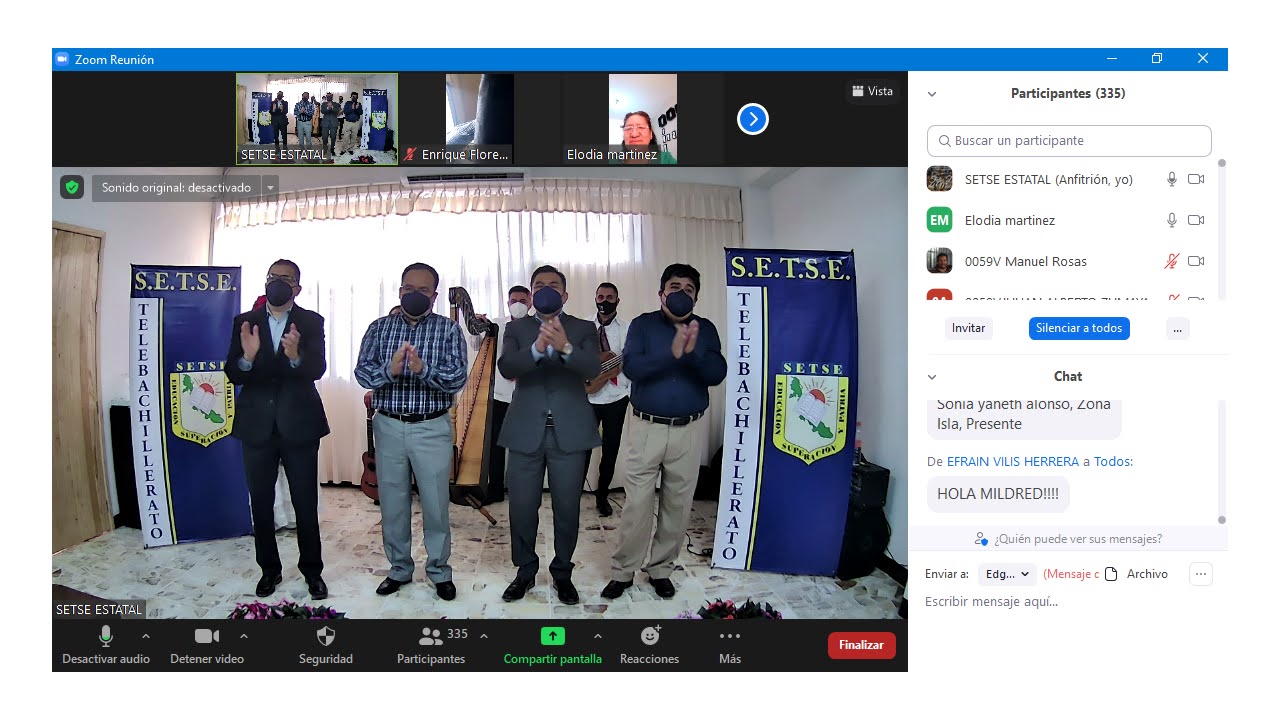The height and width of the screenshot is (720, 1280).
Task: Click Silenciar a todos button
Action: coord(1079,328)
